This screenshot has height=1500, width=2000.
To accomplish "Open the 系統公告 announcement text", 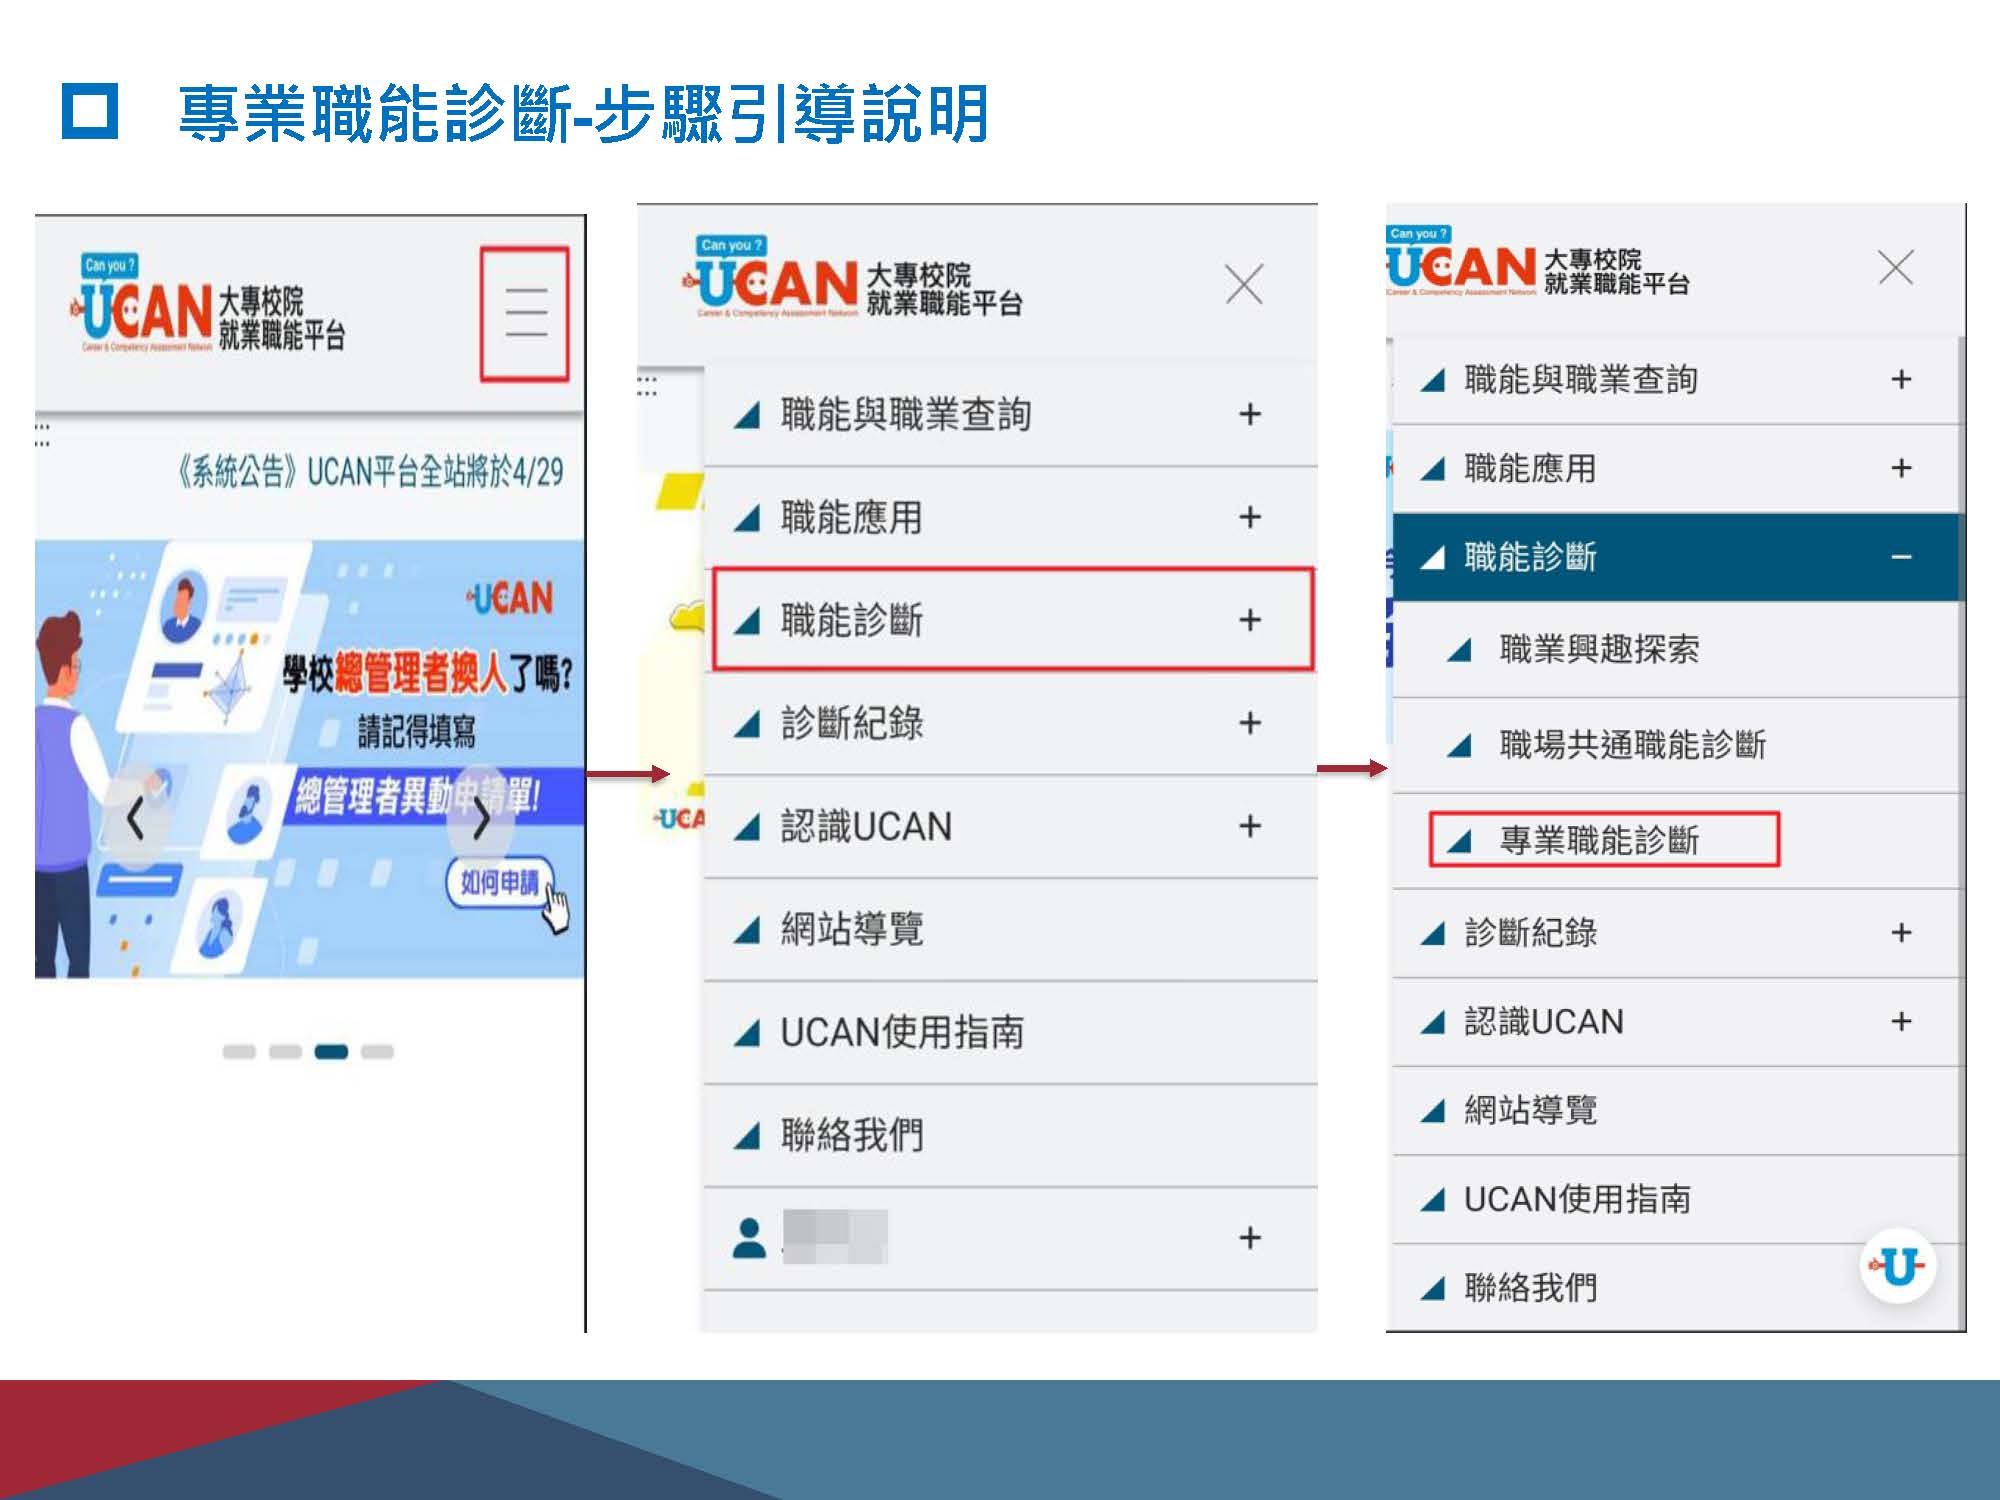I will click(370, 471).
